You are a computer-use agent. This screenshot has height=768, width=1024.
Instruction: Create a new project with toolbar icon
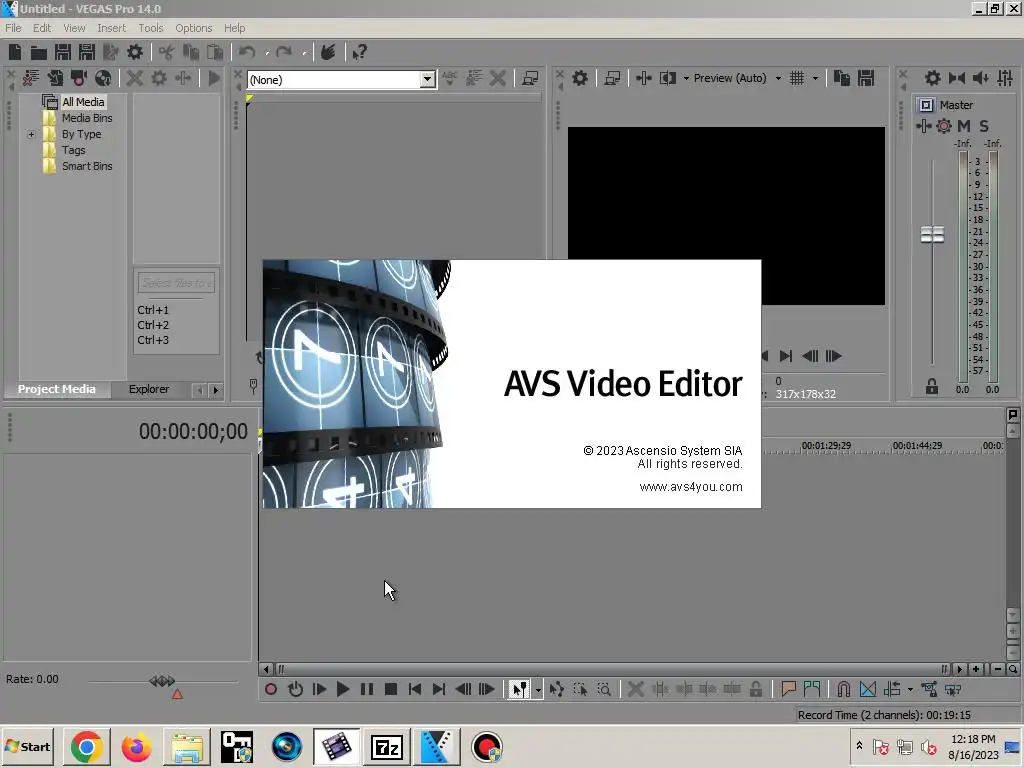point(15,52)
